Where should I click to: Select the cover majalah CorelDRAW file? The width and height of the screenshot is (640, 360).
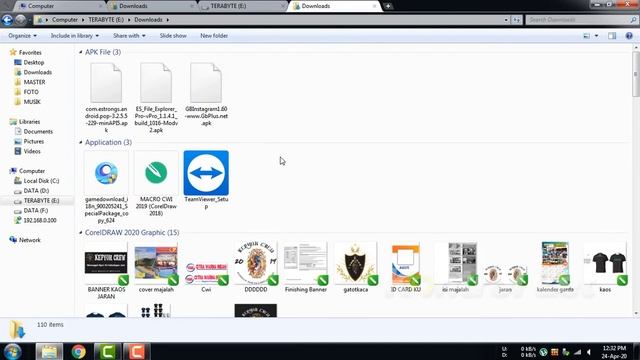(x=156, y=267)
